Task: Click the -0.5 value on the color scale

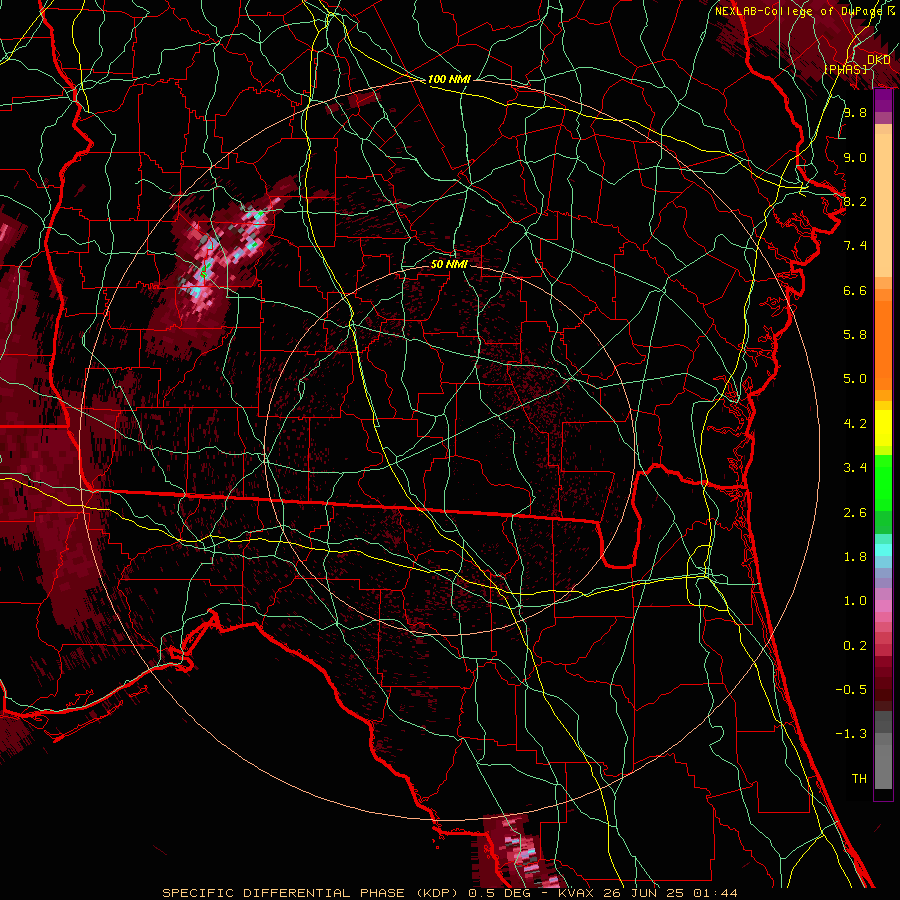Action: click(x=851, y=690)
